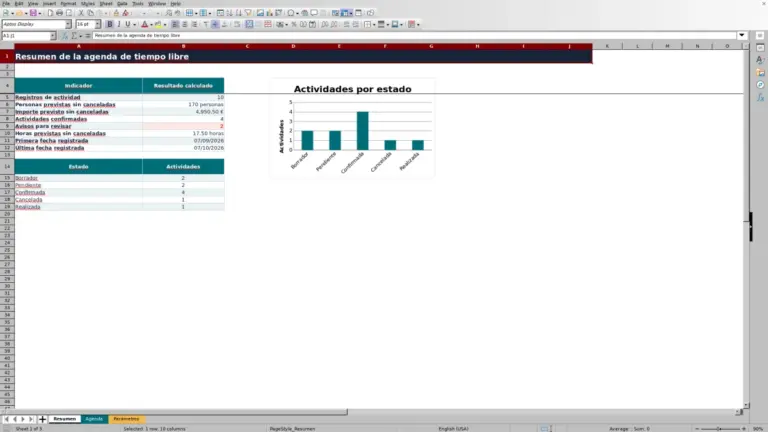Click the Insert image icon

coord(260,13)
